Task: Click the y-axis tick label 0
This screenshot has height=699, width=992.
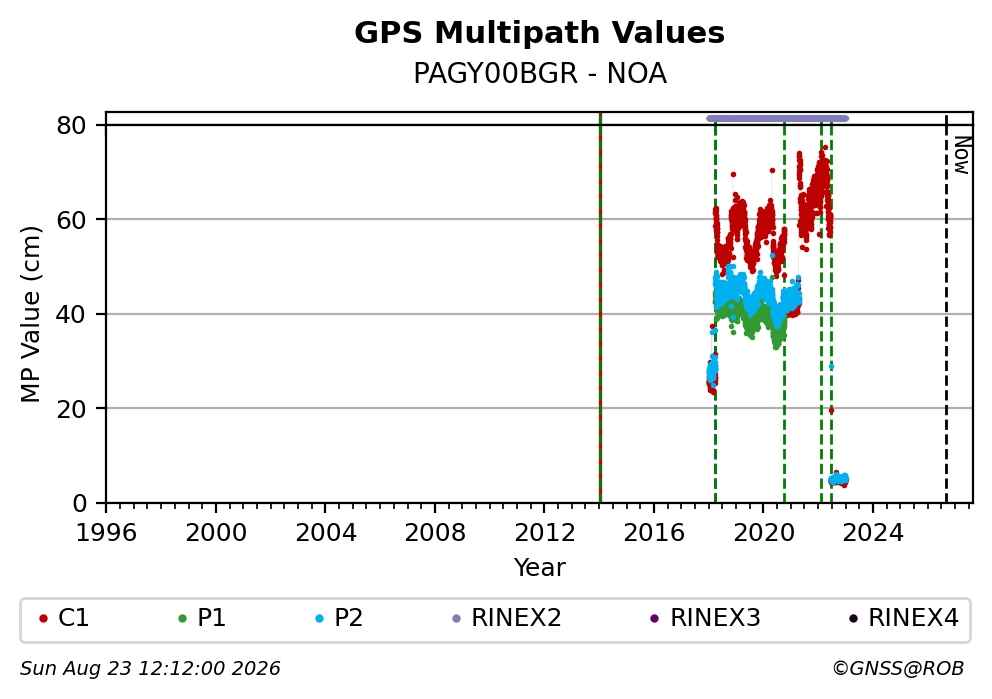Action: 80,504
